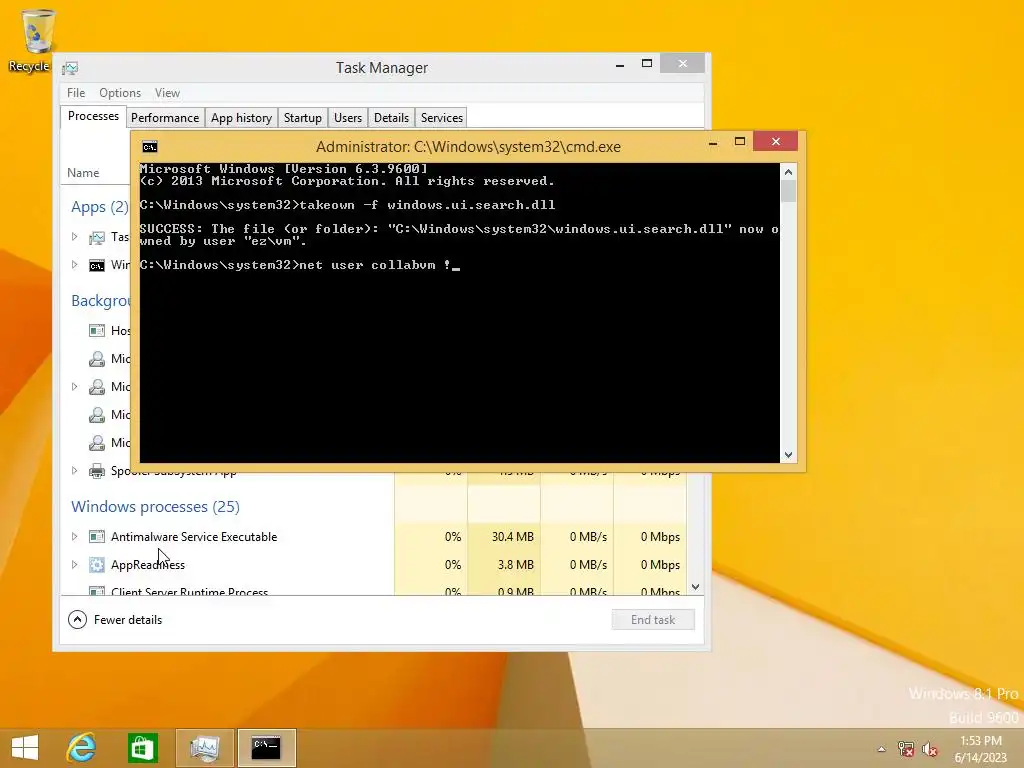Click the Apps (2) group header
1024x768 pixels.
[x=100, y=207]
